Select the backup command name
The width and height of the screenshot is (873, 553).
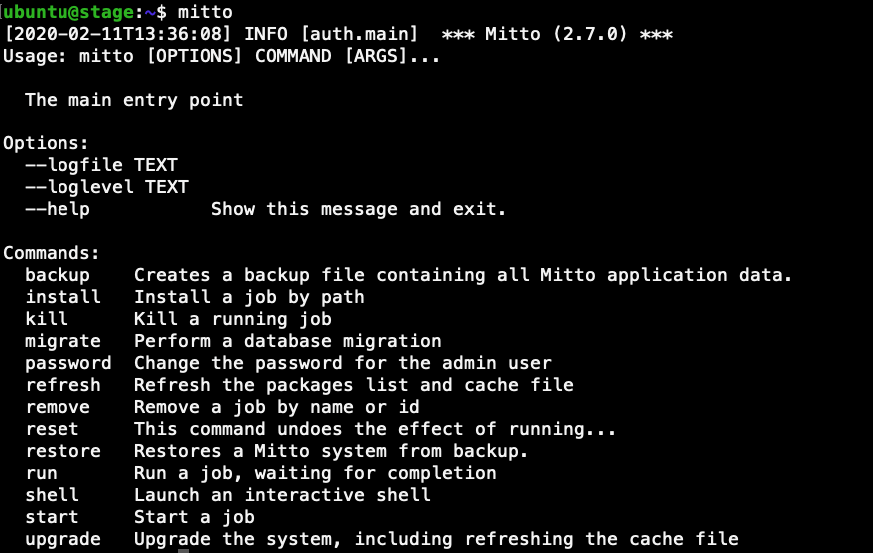pyautogui.click(x=57, y=275)
